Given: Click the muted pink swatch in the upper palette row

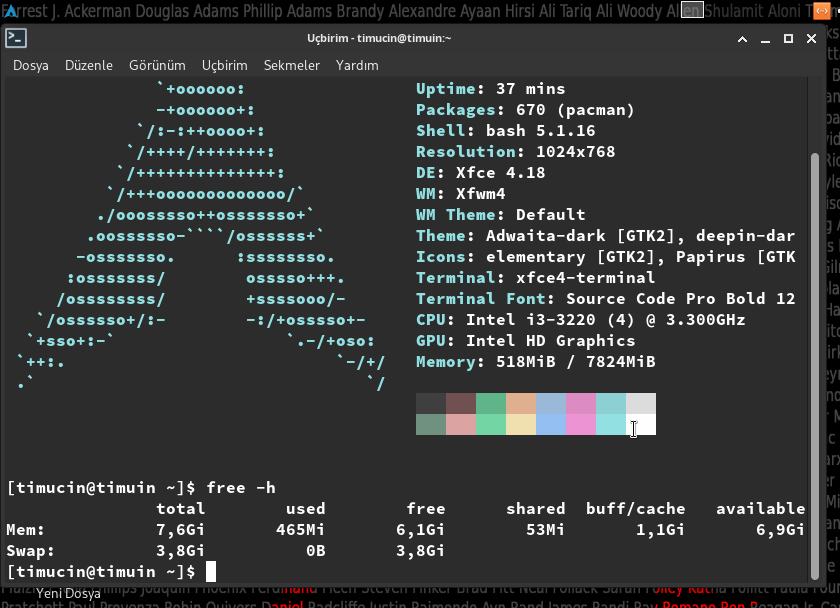Looking at the screenshot, I should 581,403.
